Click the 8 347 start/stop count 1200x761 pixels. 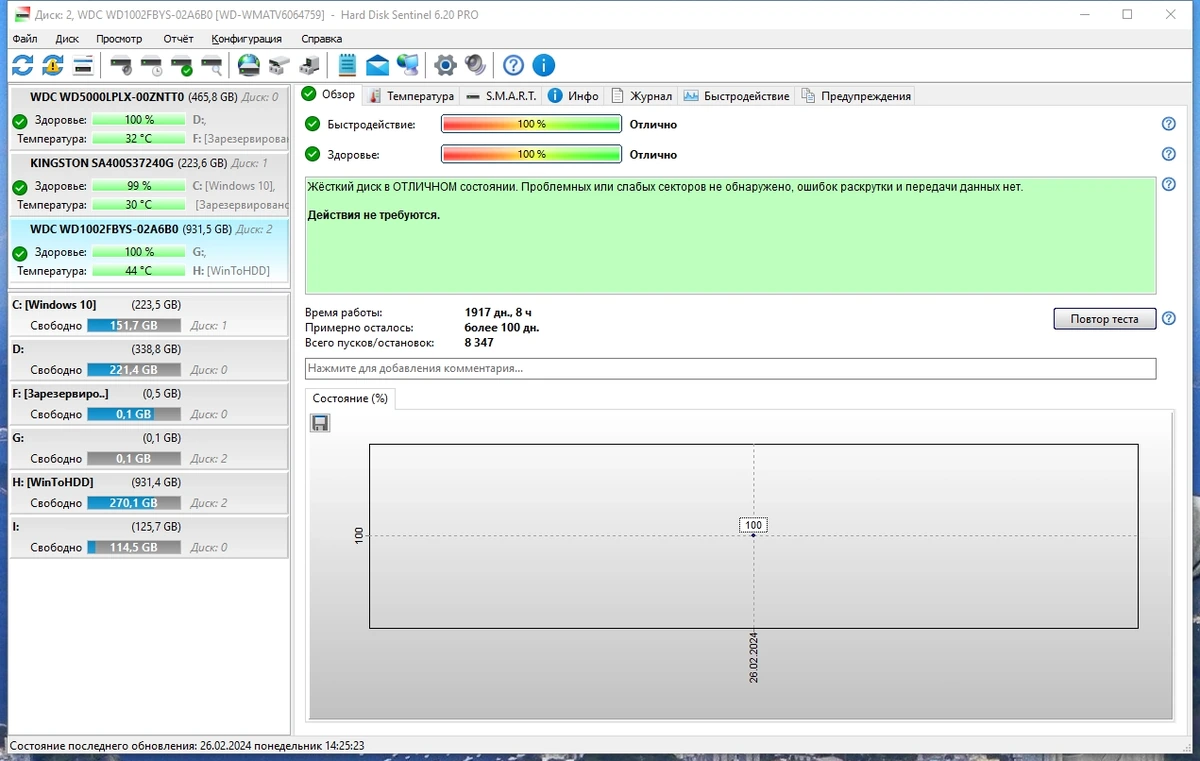coord(479,343)
